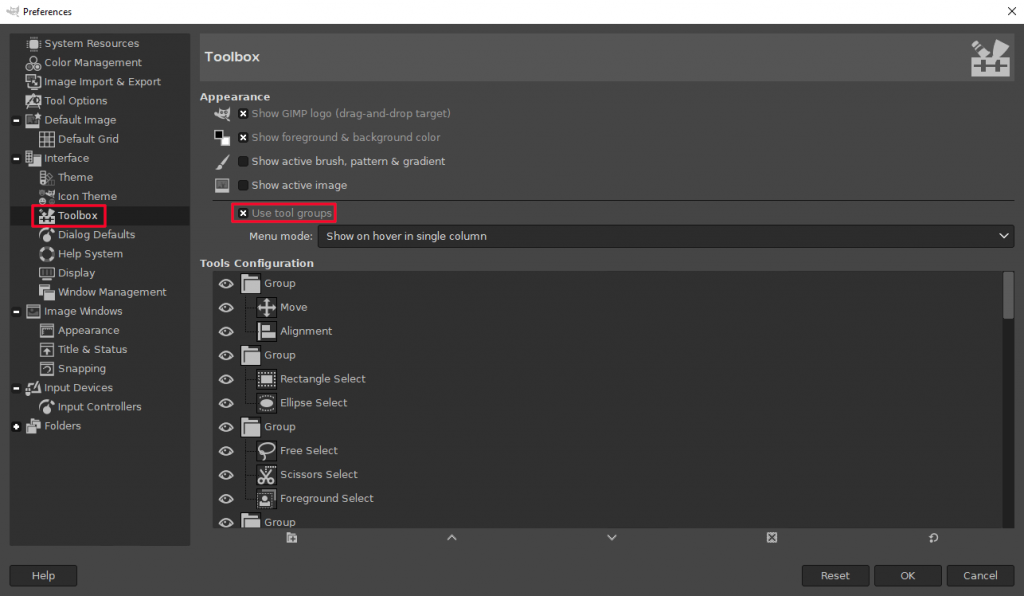Viewport: 1024px width, 596px height.
Task: Move selected tool down
Action: [x=612, y=538]
